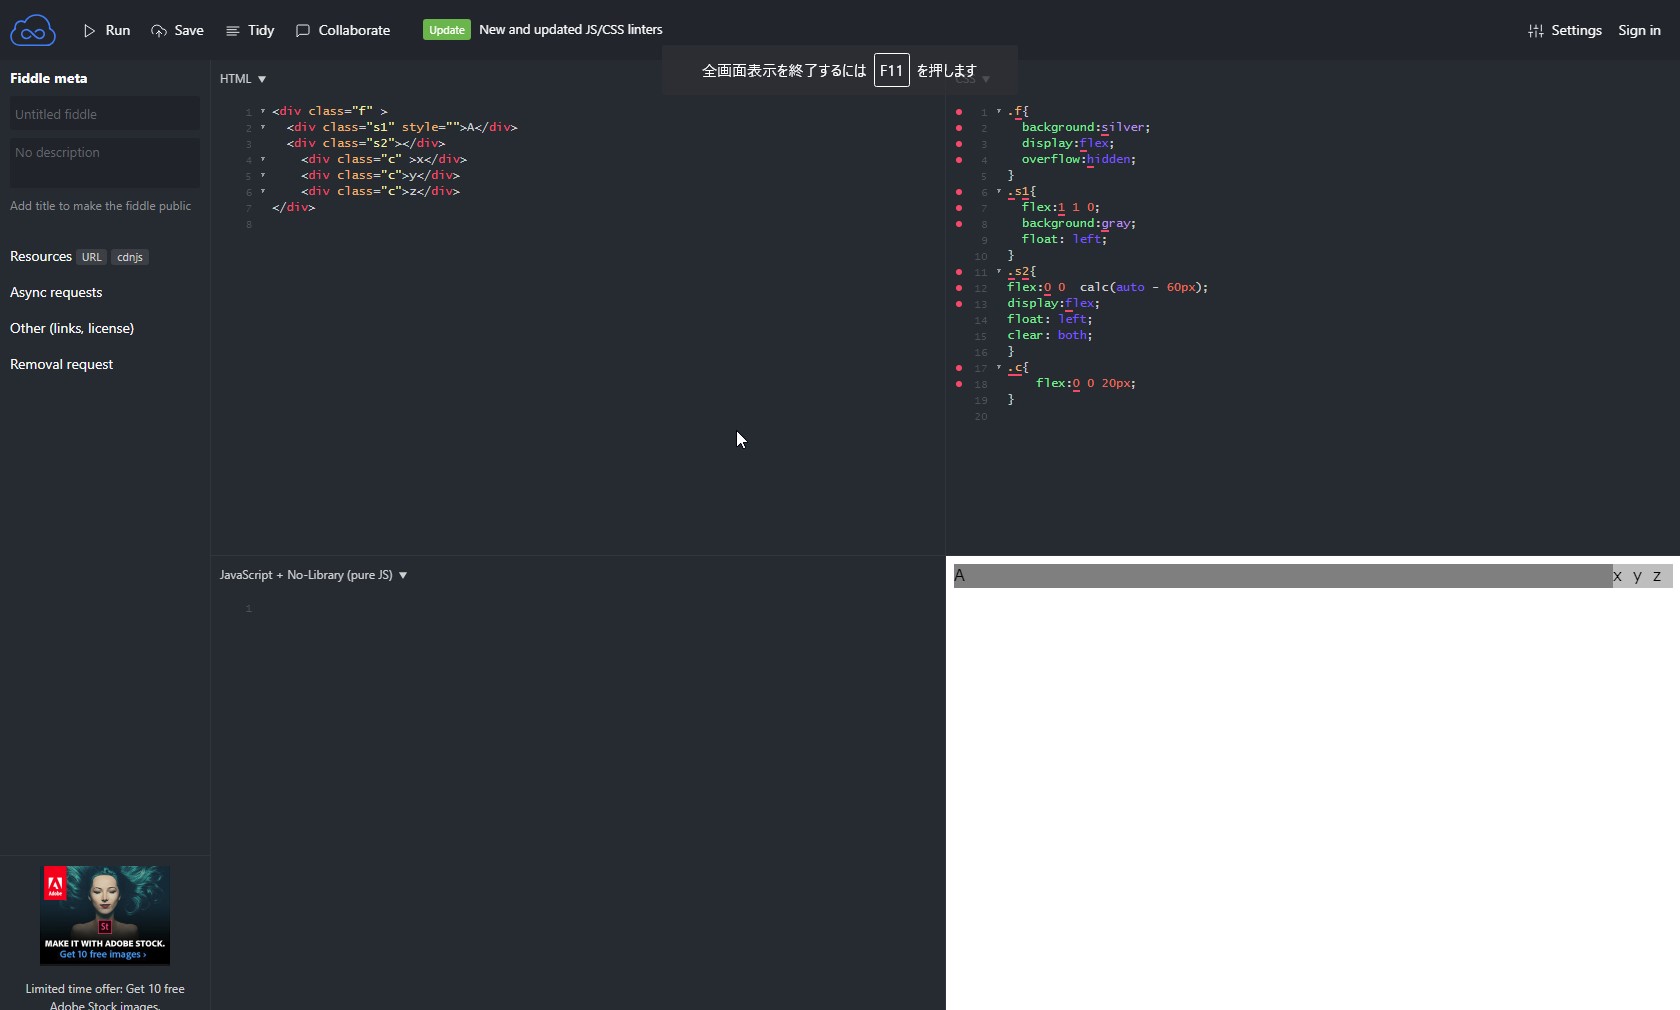
Task: Click lint marker on CSS line 7
Action: pyautogui.click(x=959, y=208)
